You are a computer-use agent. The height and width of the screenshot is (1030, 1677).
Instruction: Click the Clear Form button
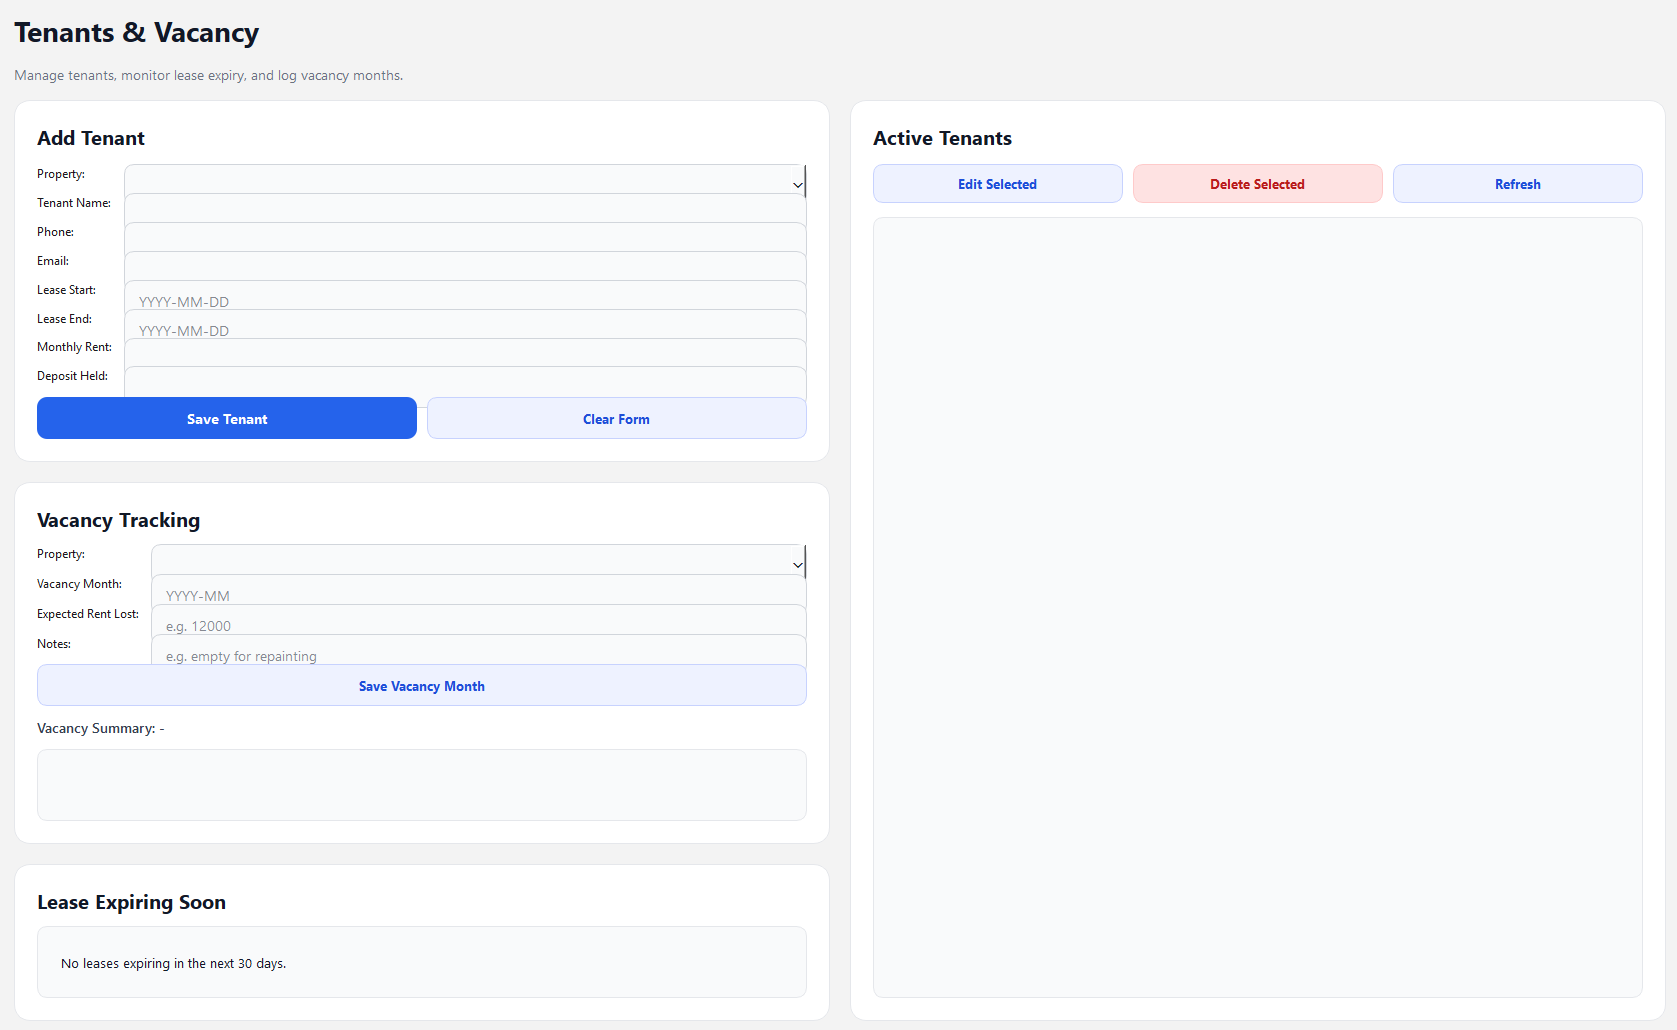pos(617,418)
